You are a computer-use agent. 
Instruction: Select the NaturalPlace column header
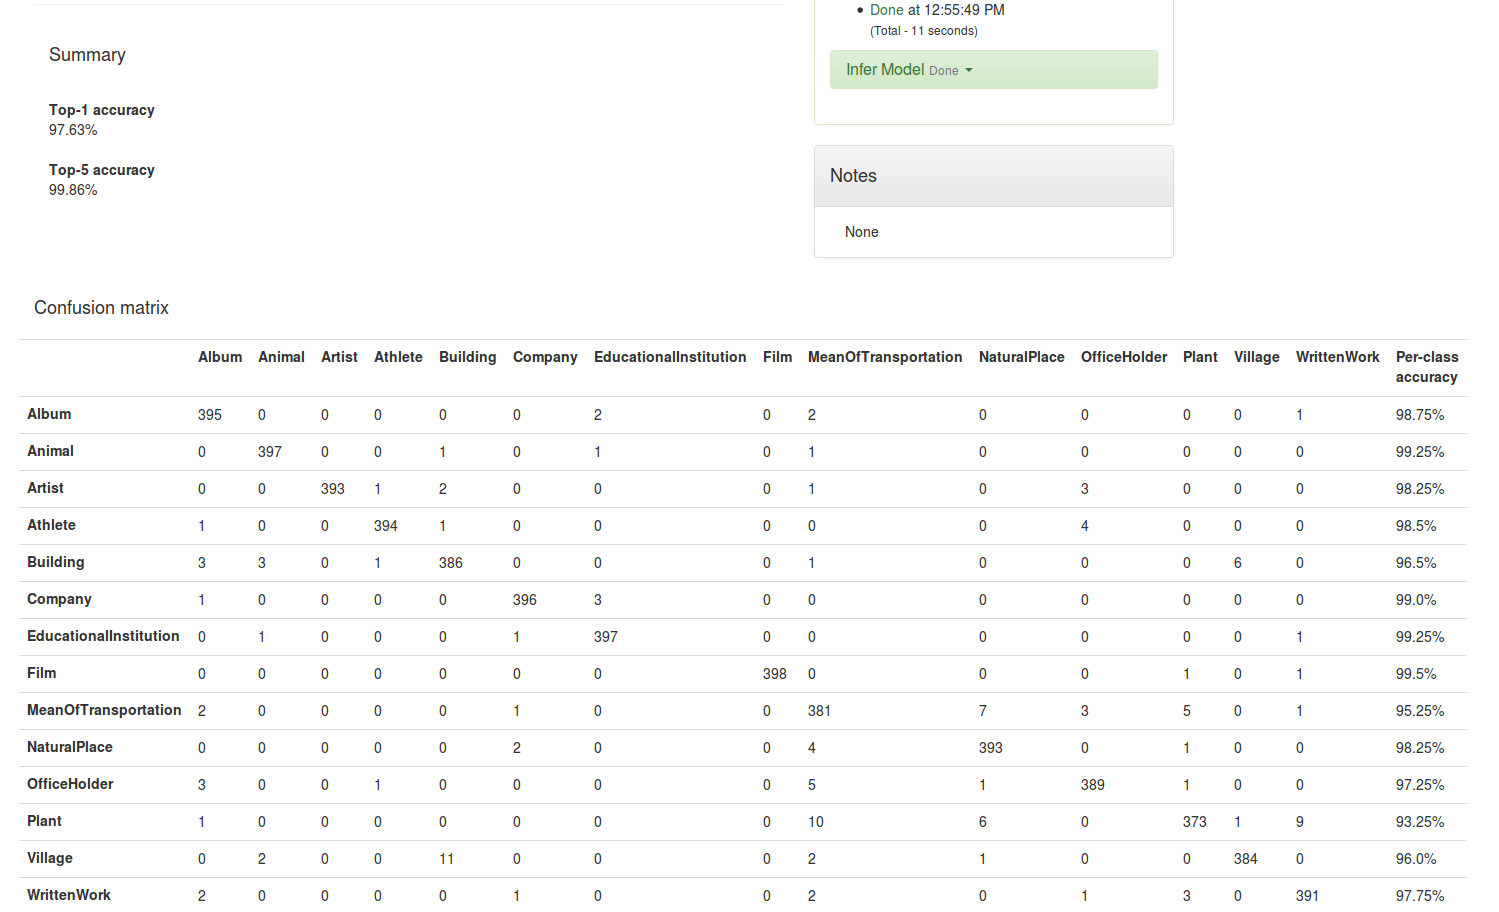pos(1021,357)
